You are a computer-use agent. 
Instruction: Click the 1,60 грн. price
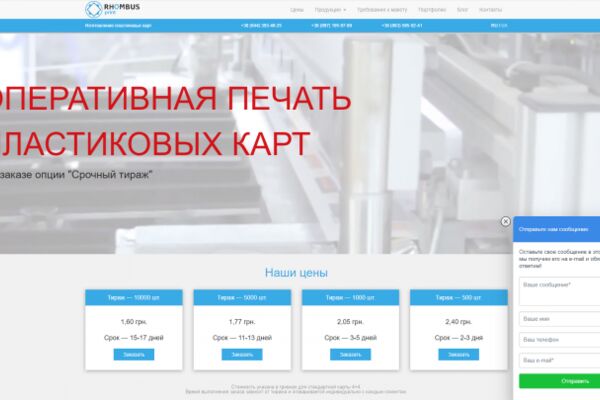pyautogui.click(x=134, y=322)
